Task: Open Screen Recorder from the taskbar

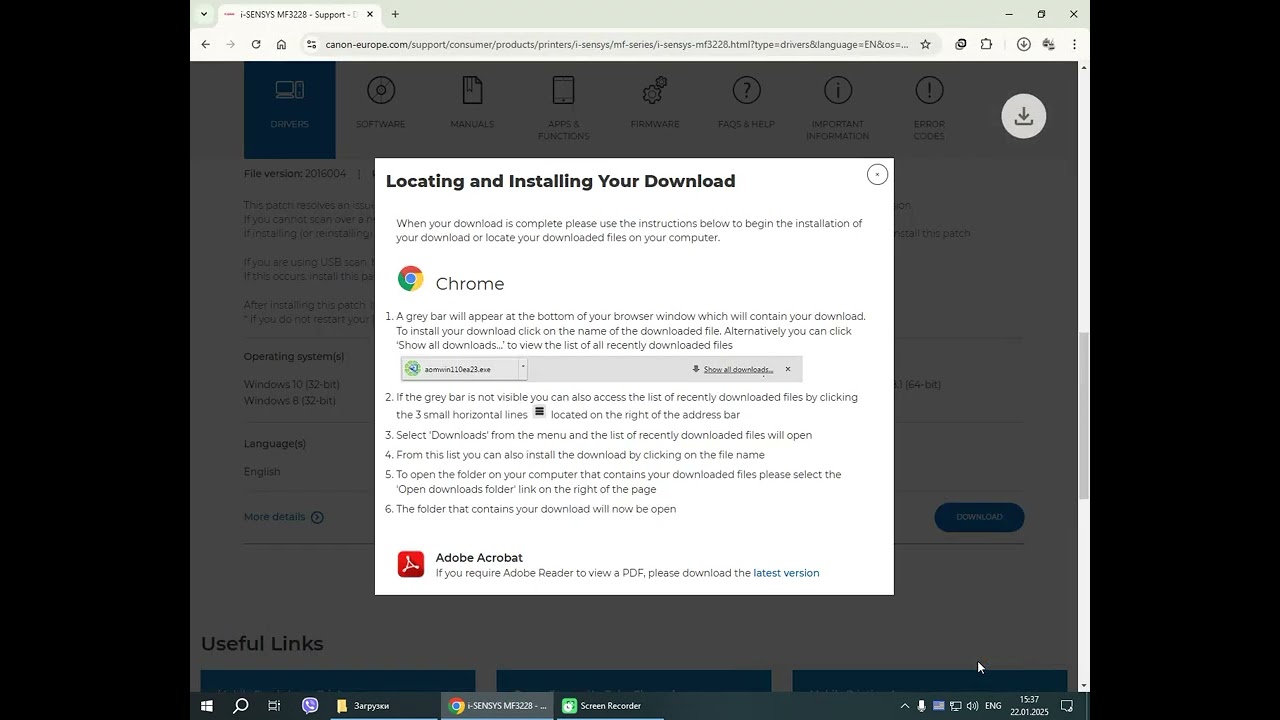Action: 610,706
